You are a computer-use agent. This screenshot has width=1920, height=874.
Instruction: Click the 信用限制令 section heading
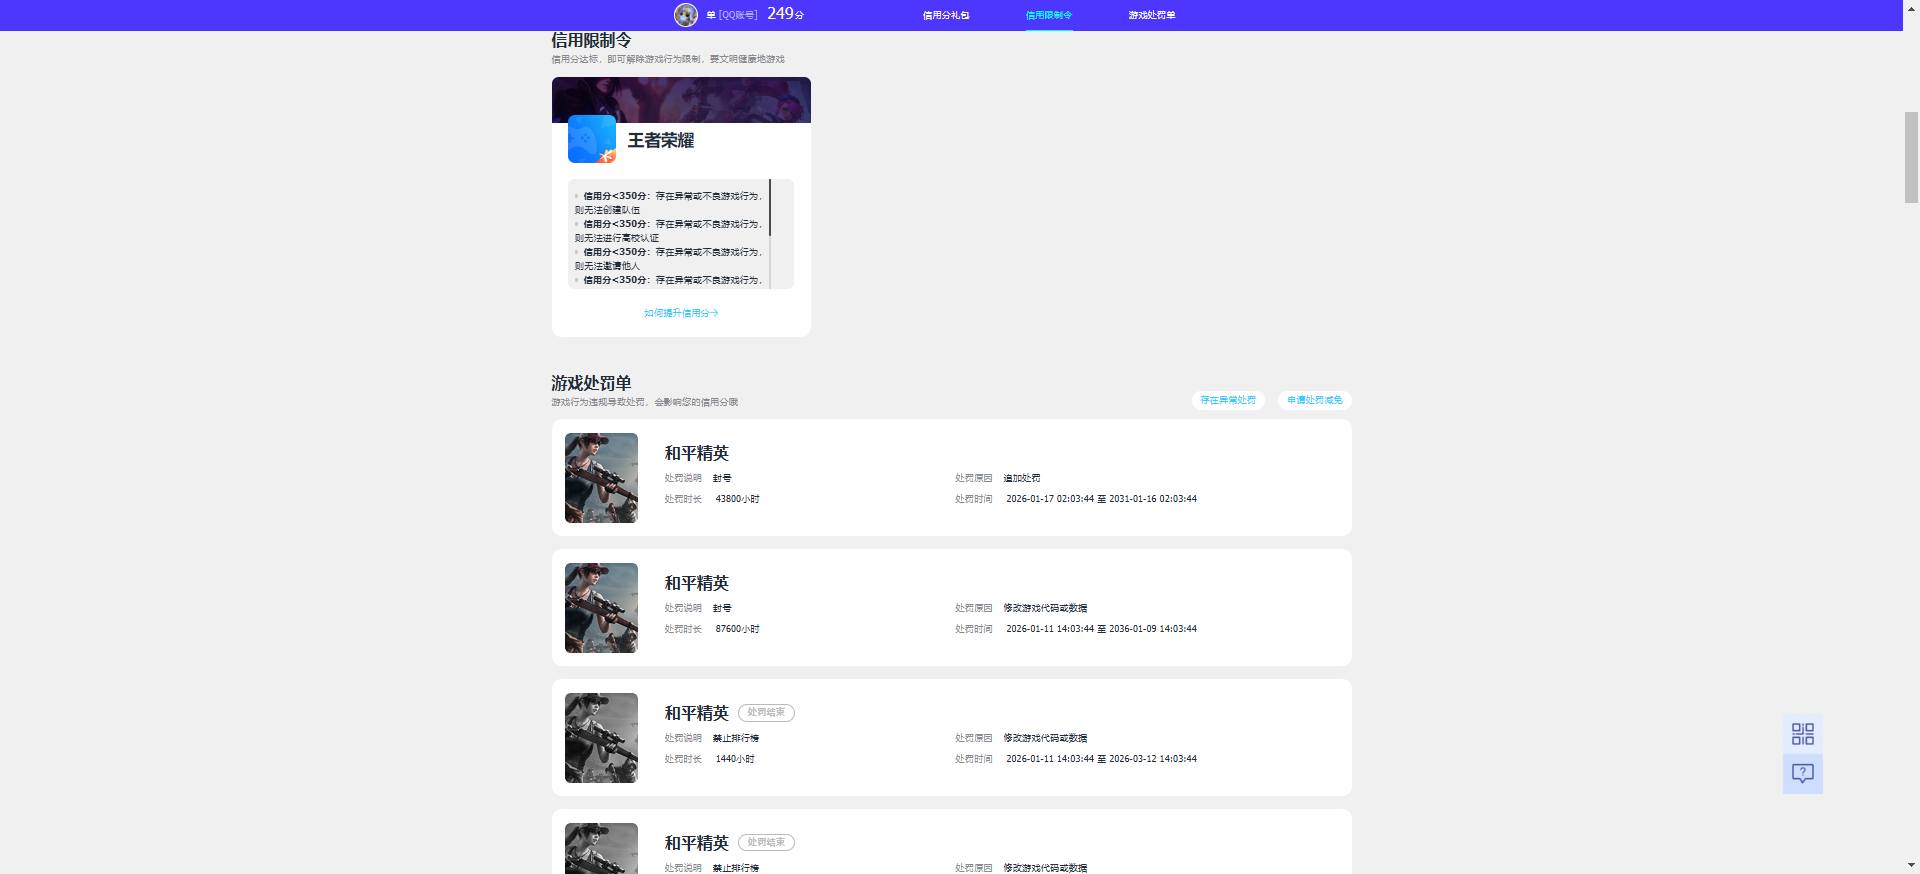[591, 40]
